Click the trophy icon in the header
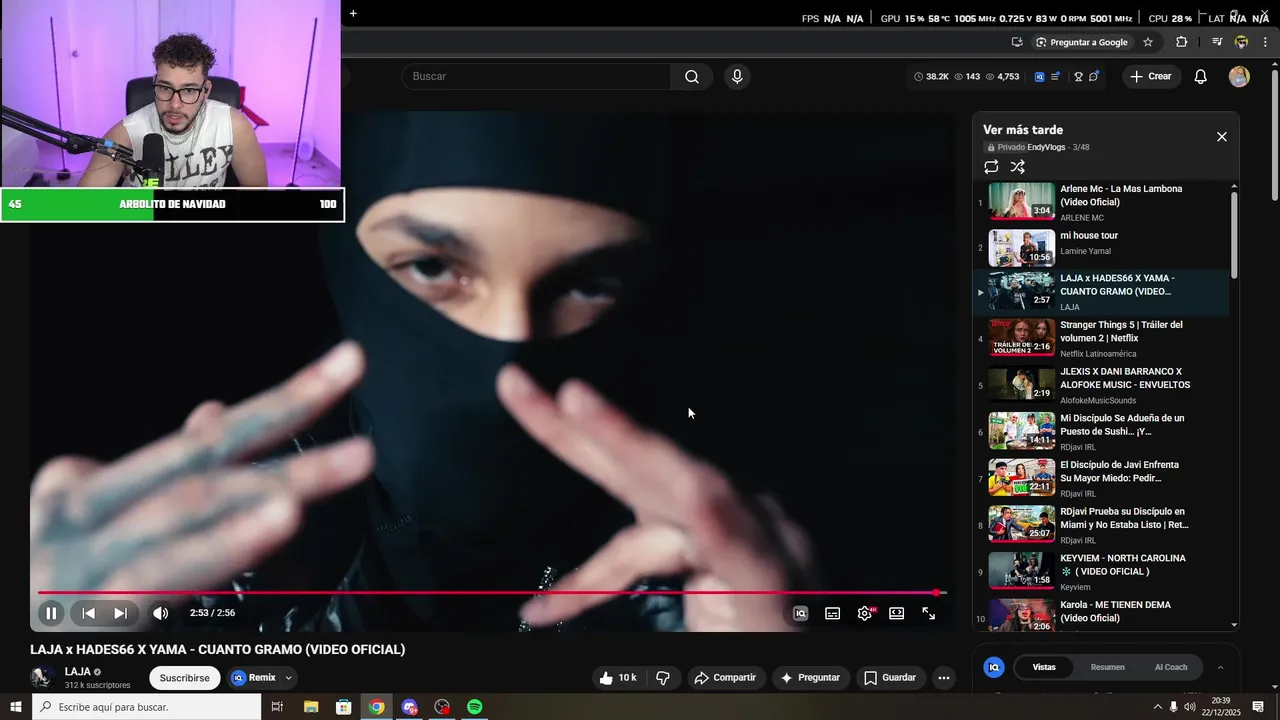 pos(1078,77)
